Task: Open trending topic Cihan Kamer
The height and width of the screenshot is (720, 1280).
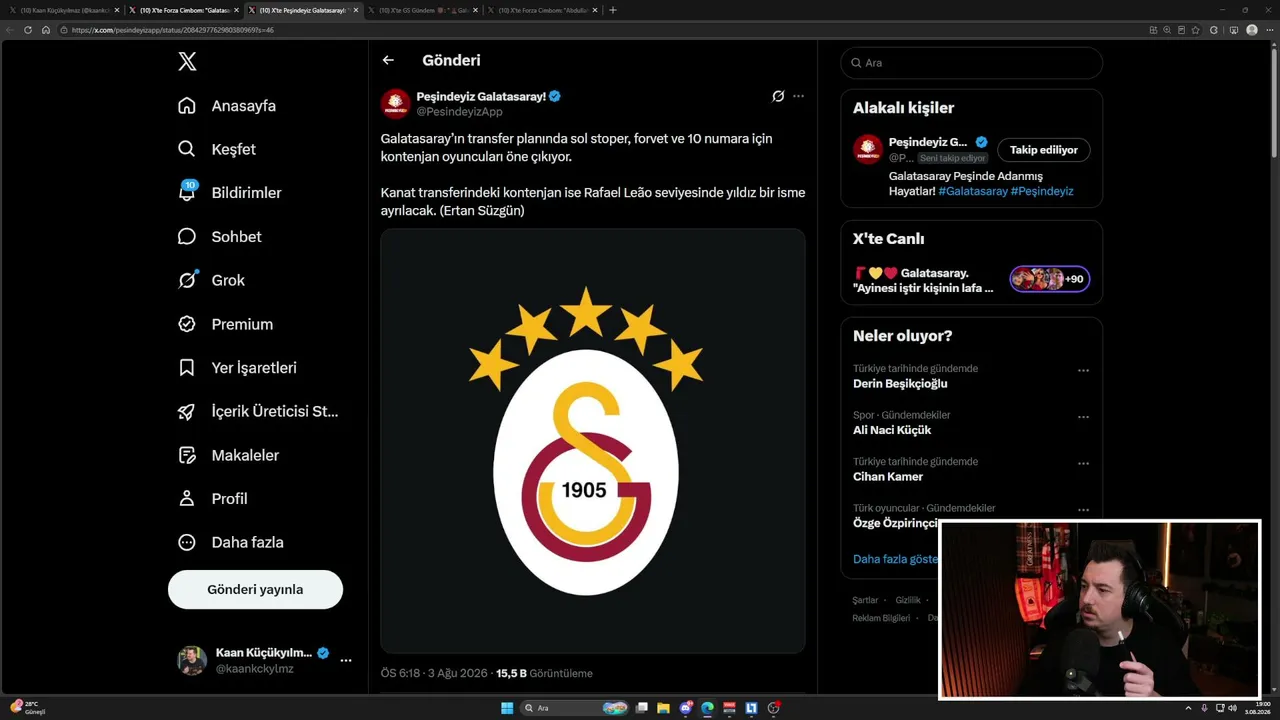Action: (888, 477)
